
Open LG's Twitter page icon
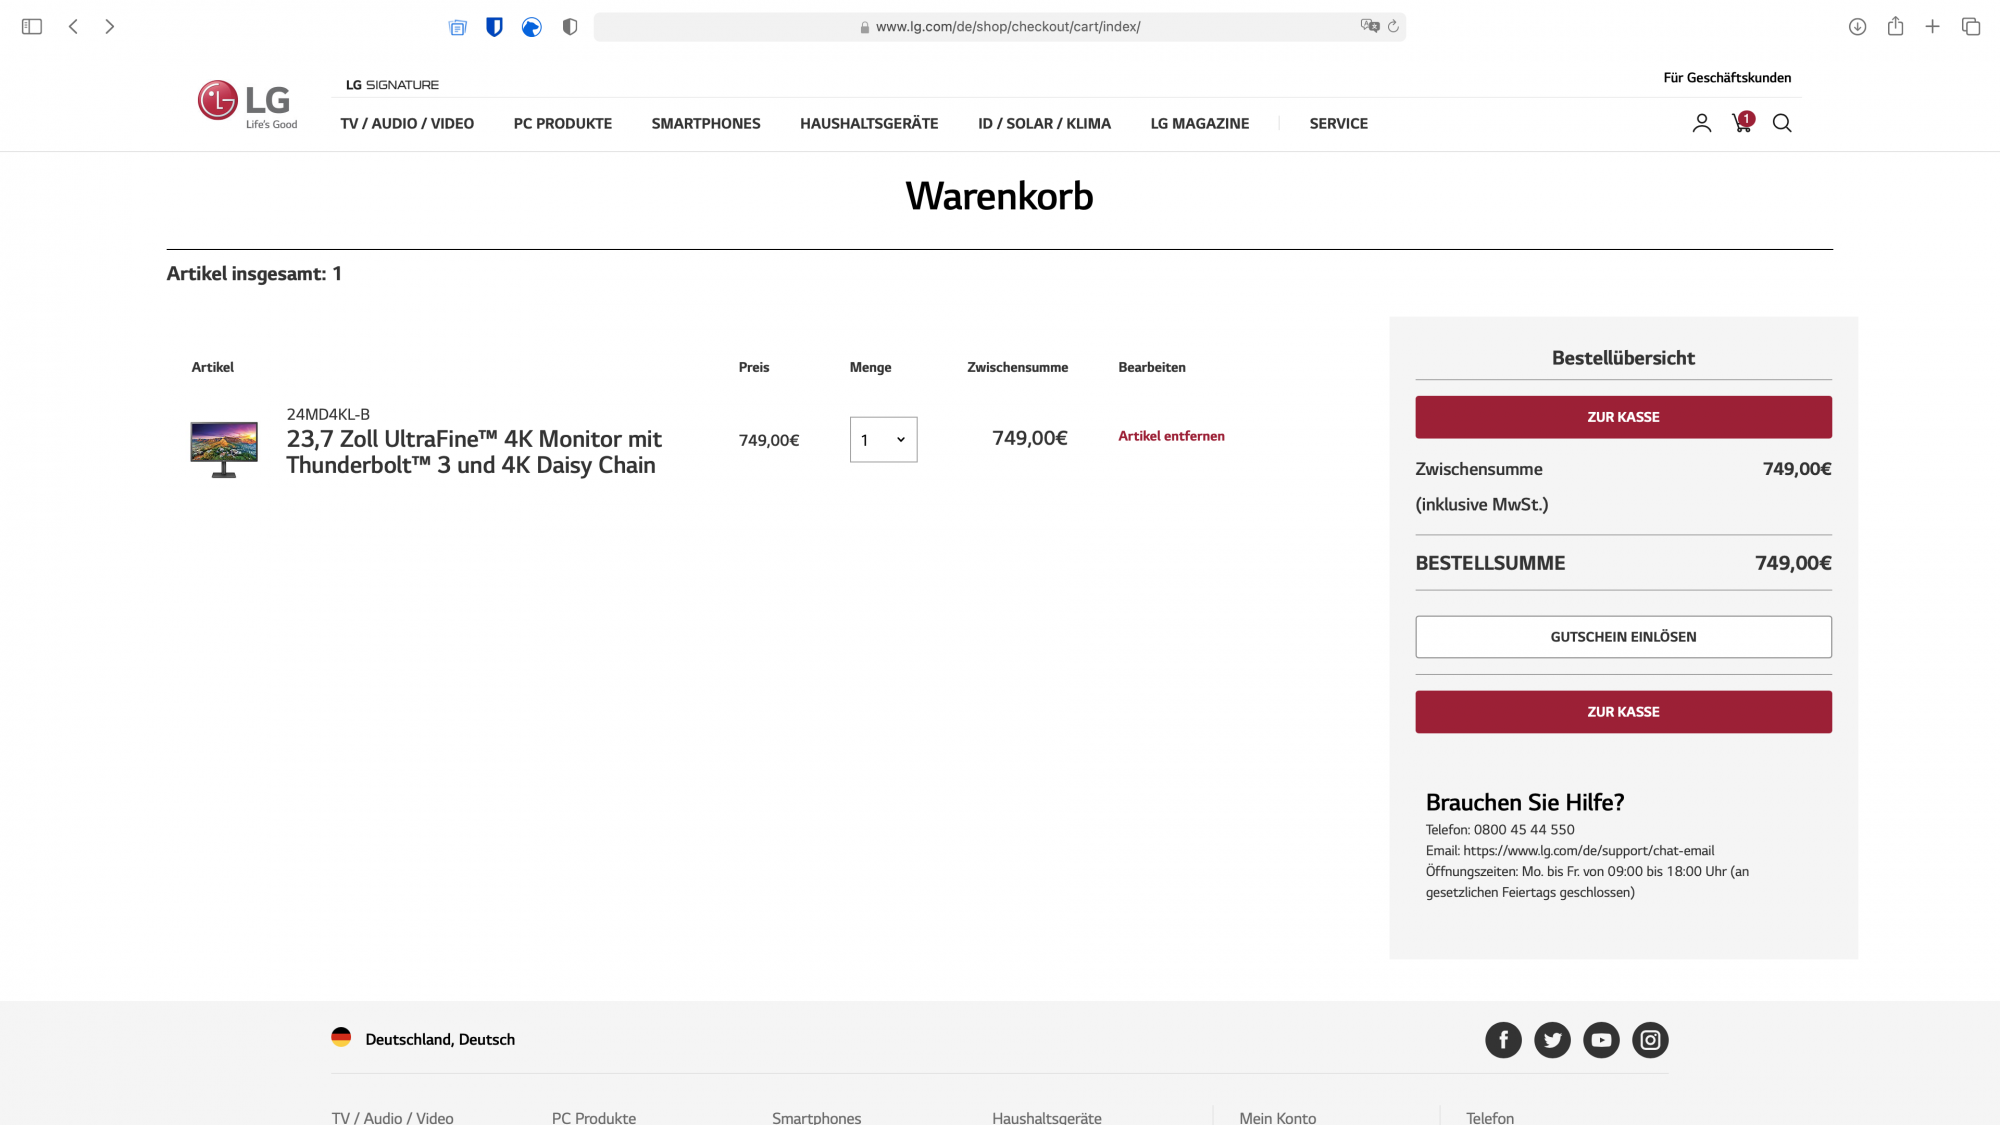pos(1552,1040)
